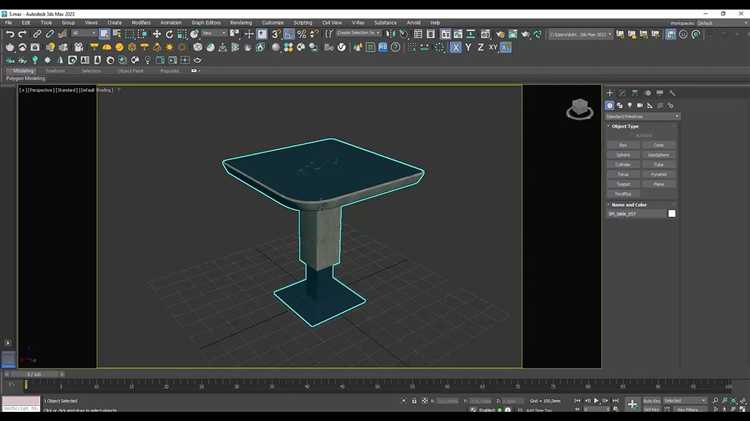The image size is (750, 421).
Task: Activate the Select and Rotate tool
Action: 169,34
